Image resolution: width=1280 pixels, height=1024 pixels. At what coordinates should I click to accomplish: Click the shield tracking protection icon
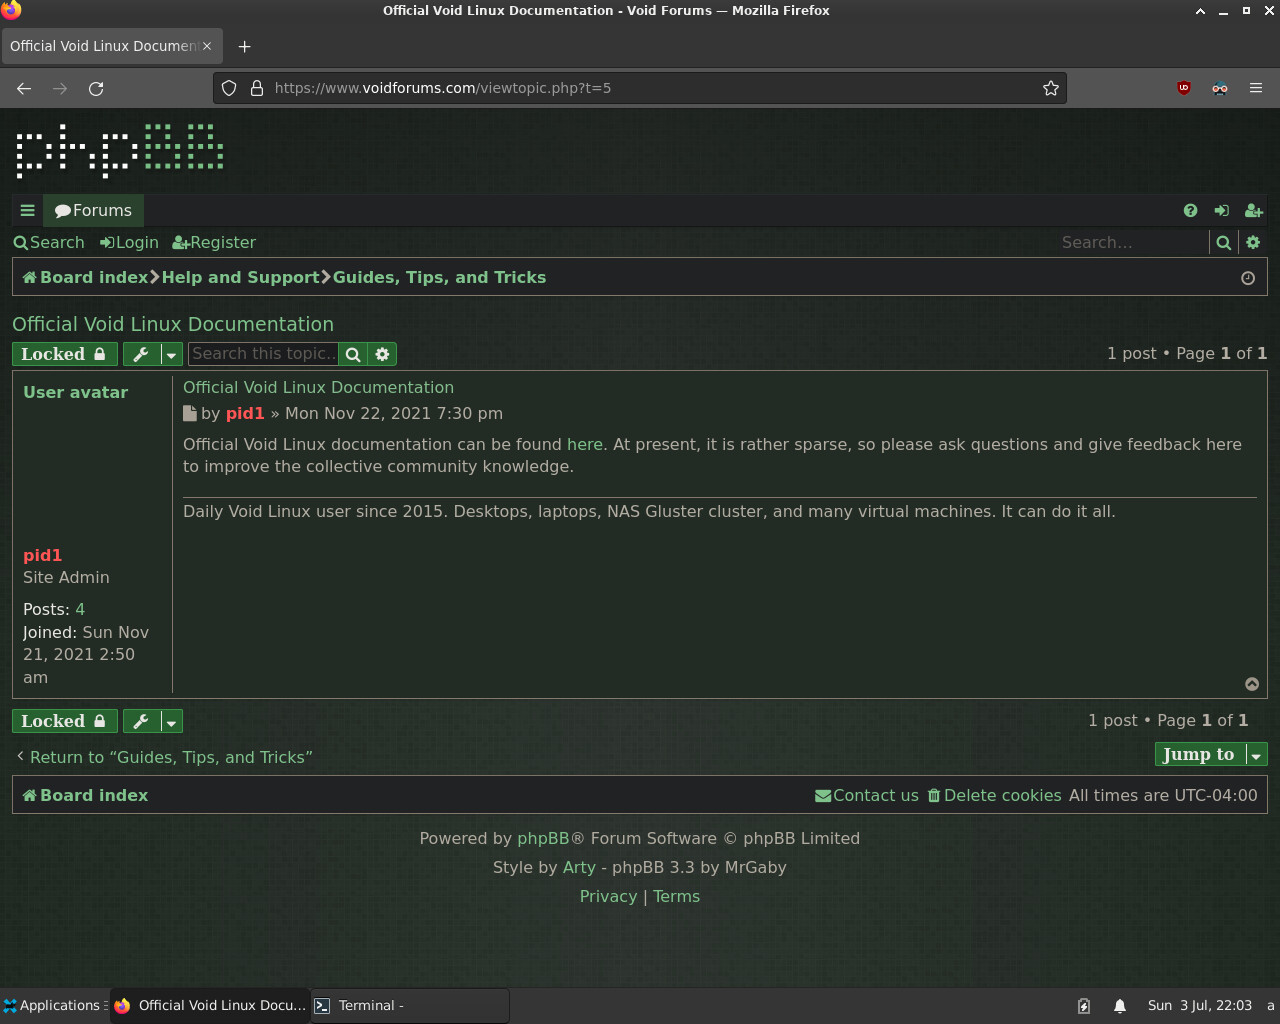click(229, 88)
